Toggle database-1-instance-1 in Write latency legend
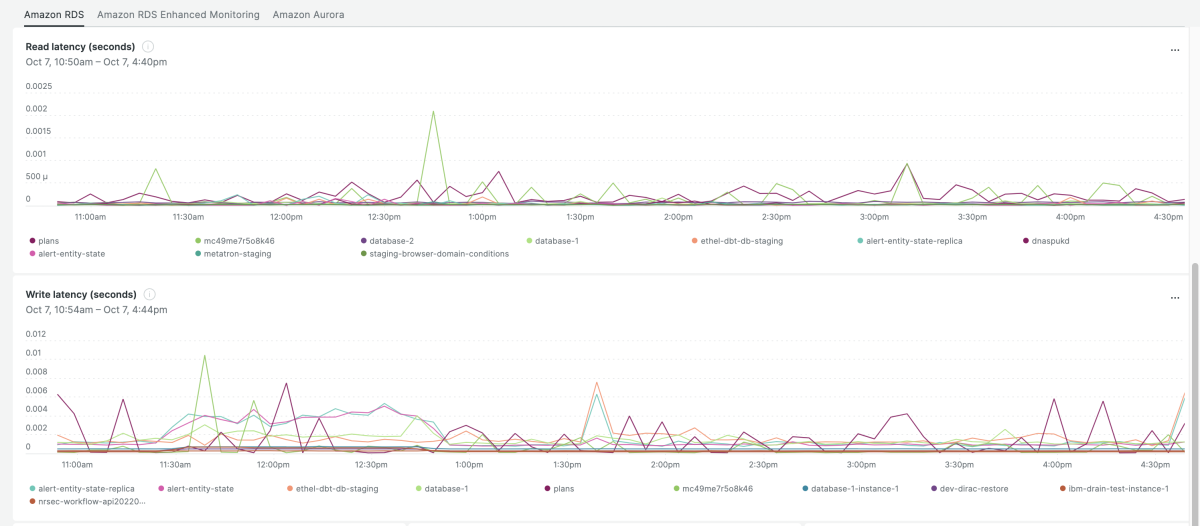This screenshot has height=526, width=1200. 855,489
